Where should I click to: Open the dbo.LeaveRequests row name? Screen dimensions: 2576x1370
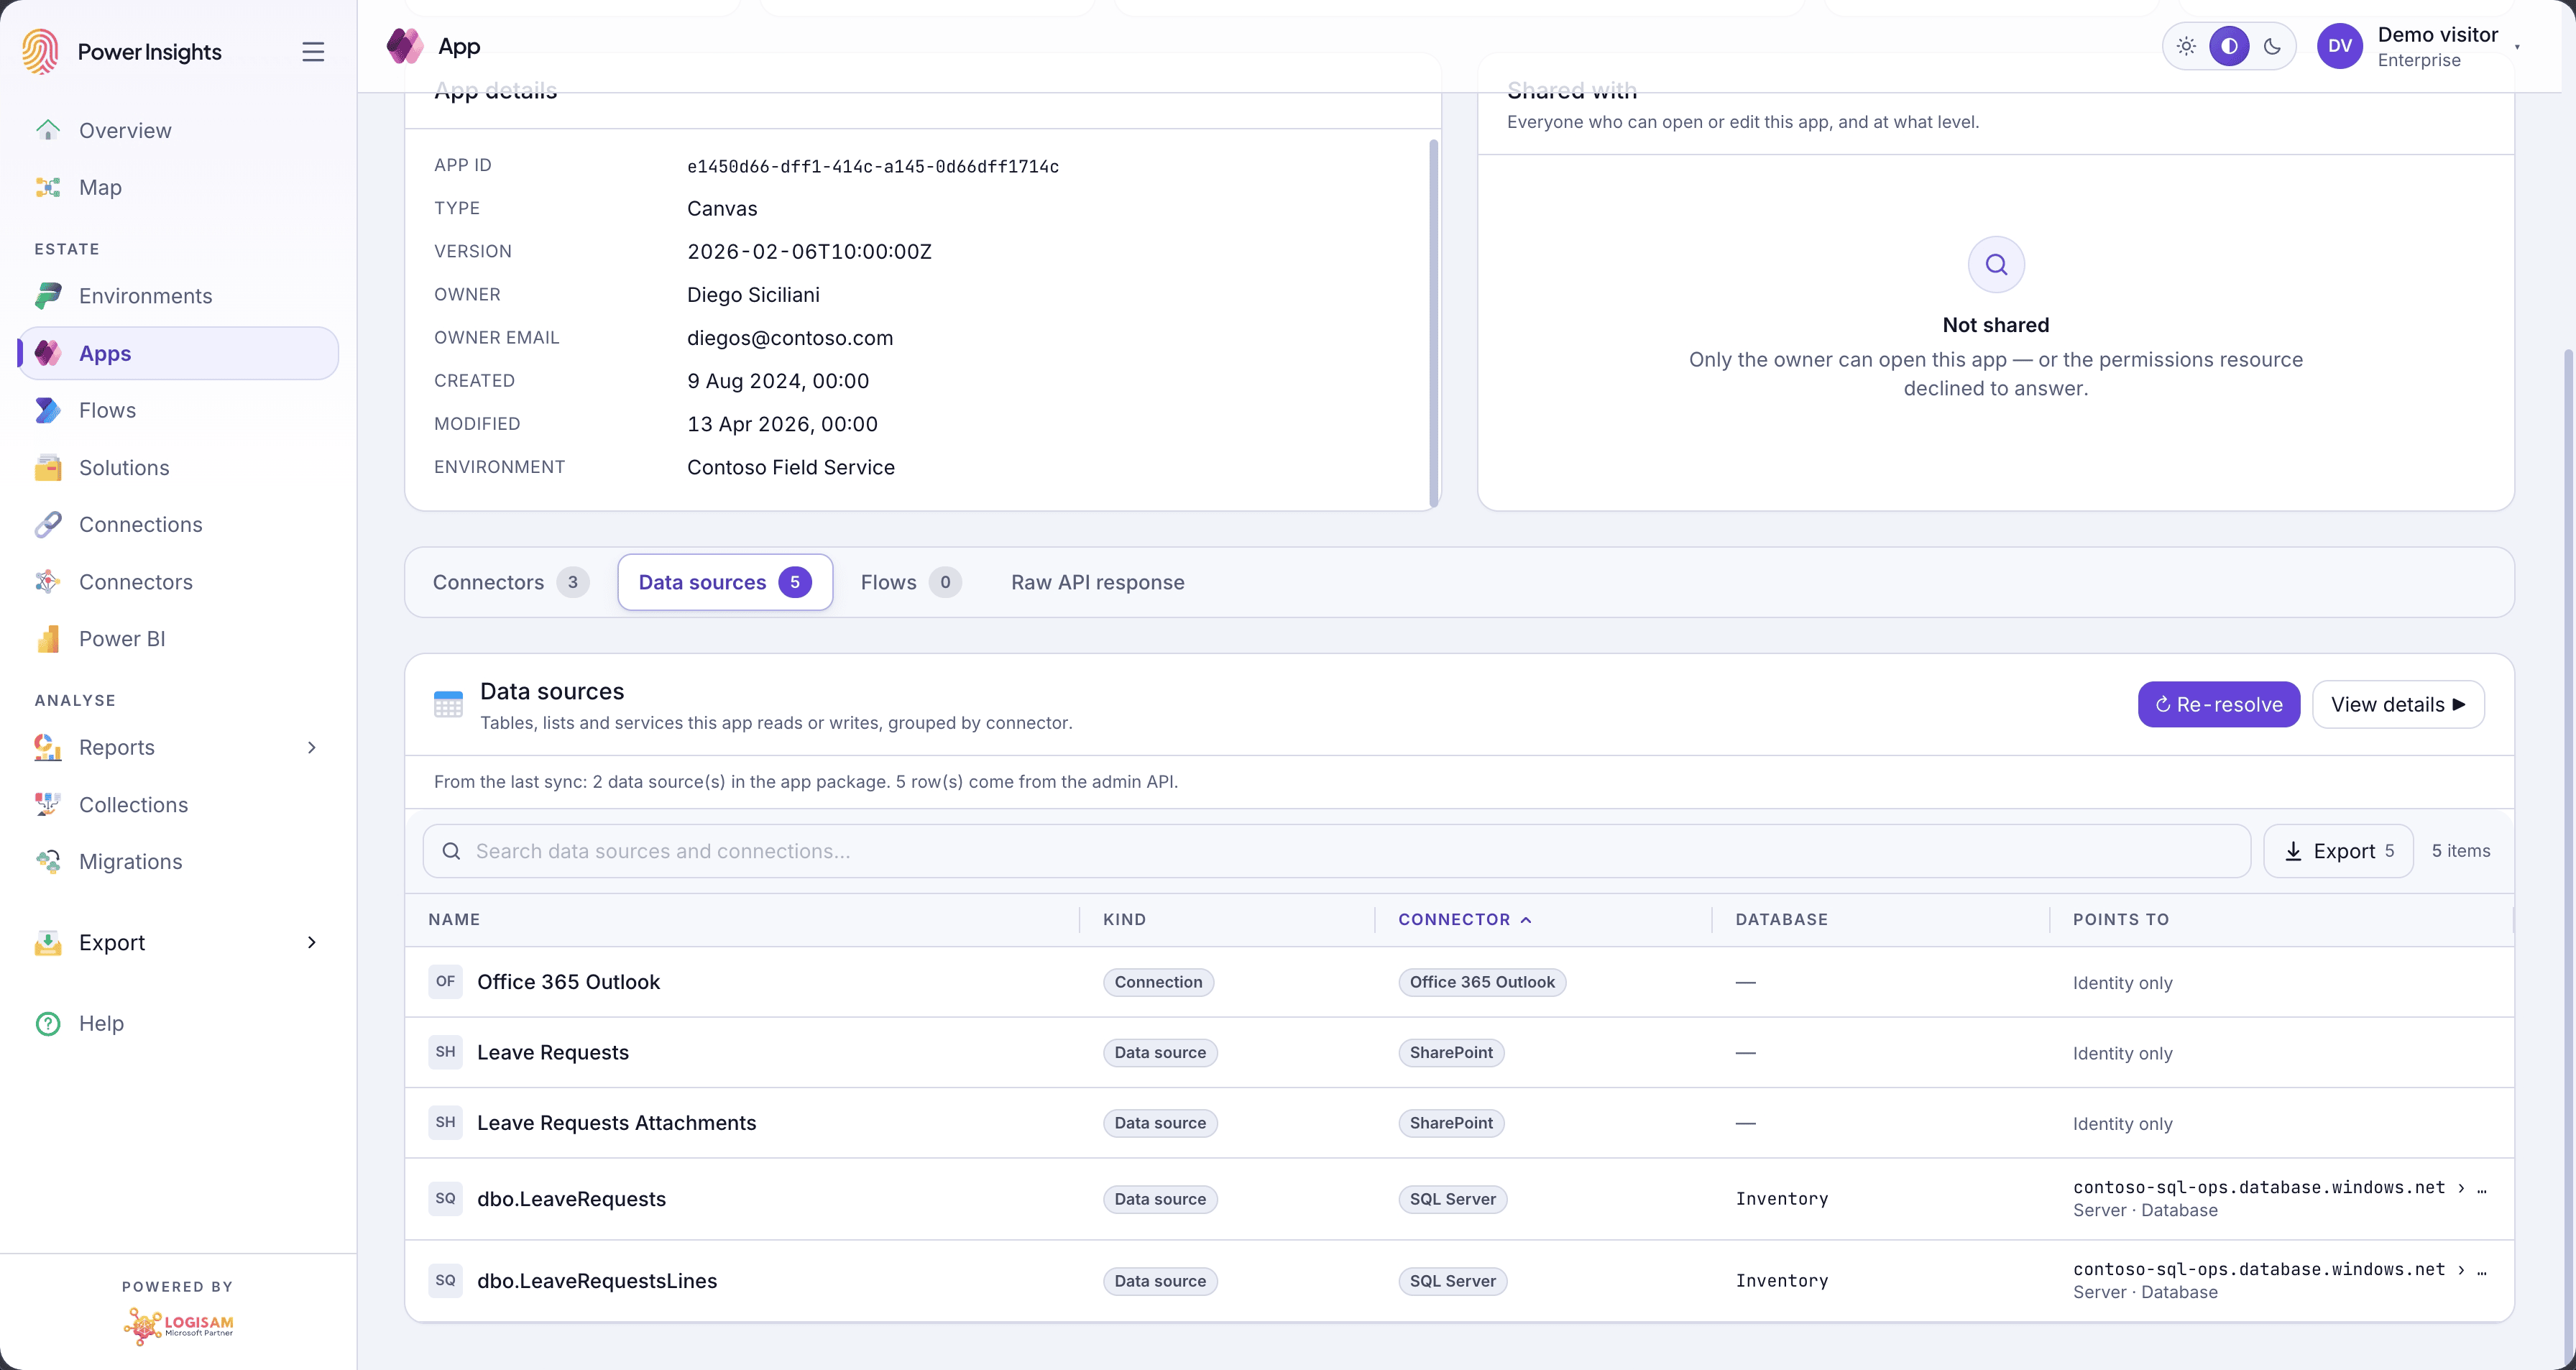(x=571, y=1198)
